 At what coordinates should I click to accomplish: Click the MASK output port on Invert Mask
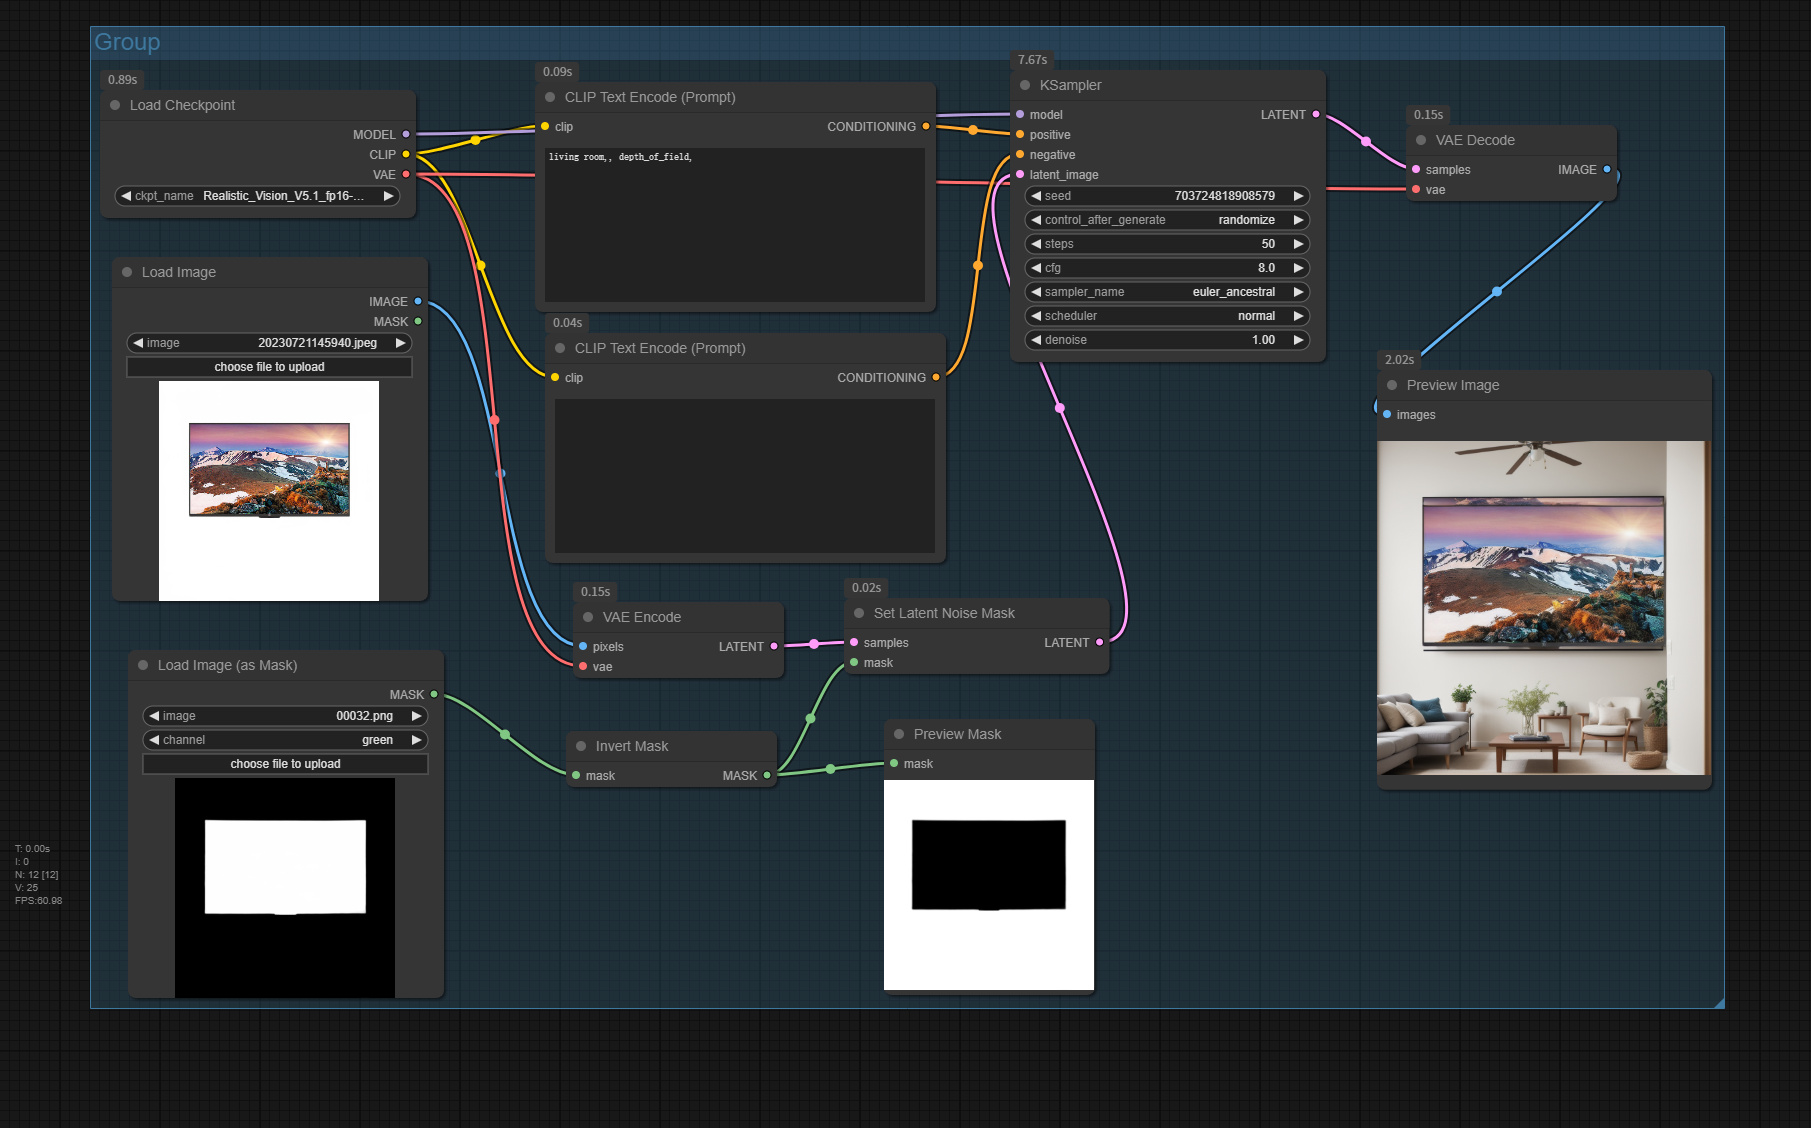766,775
